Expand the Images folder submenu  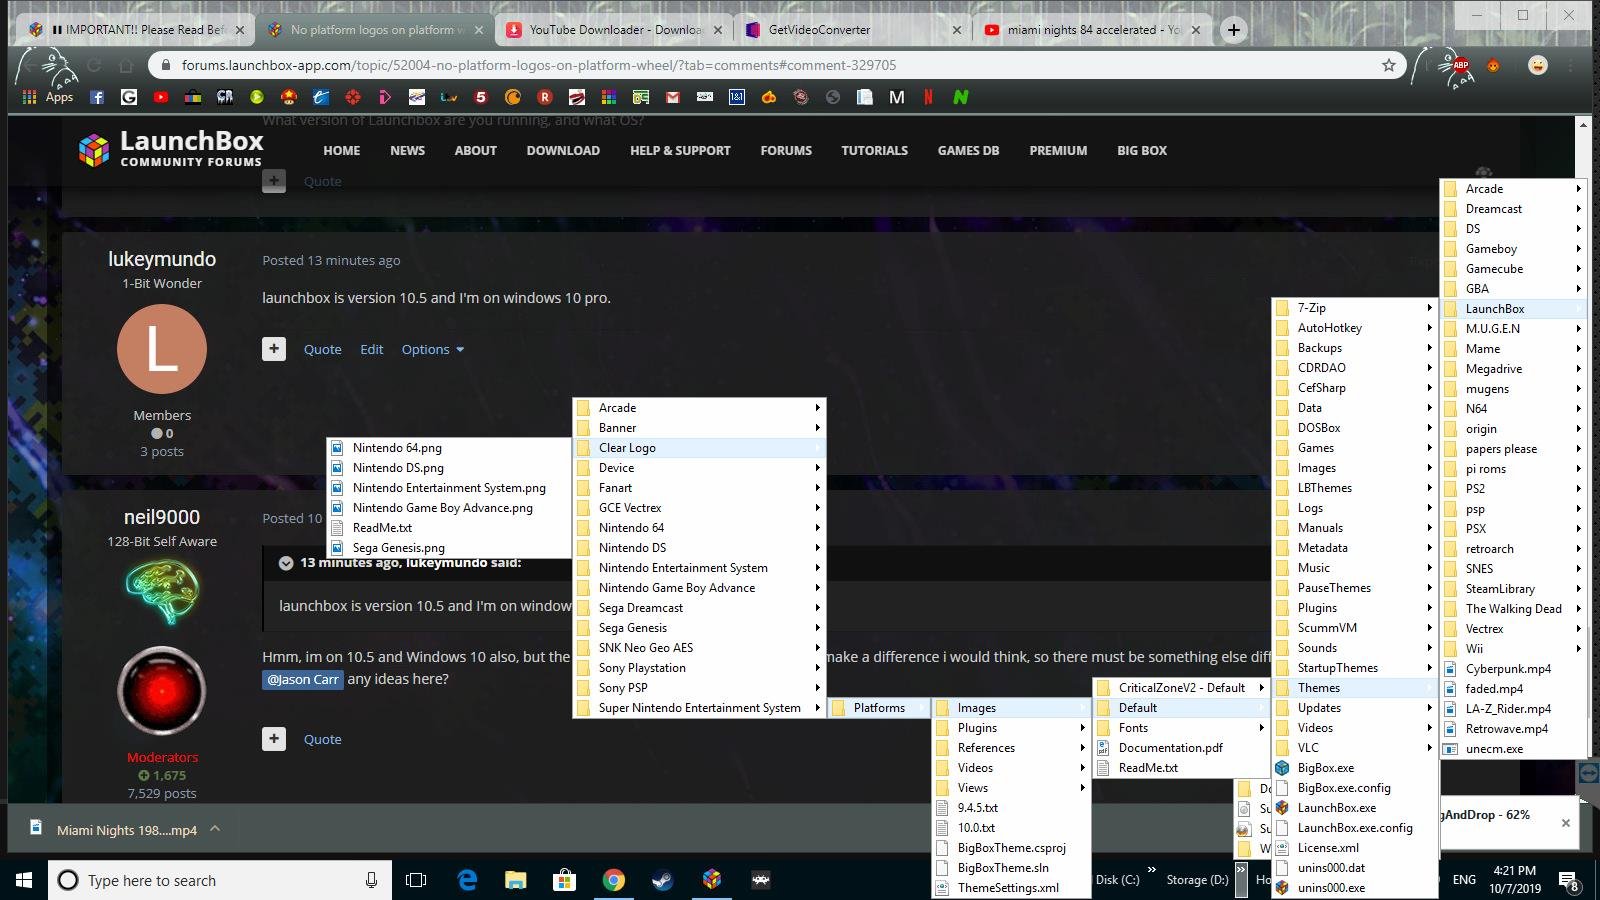(1011, 708)
